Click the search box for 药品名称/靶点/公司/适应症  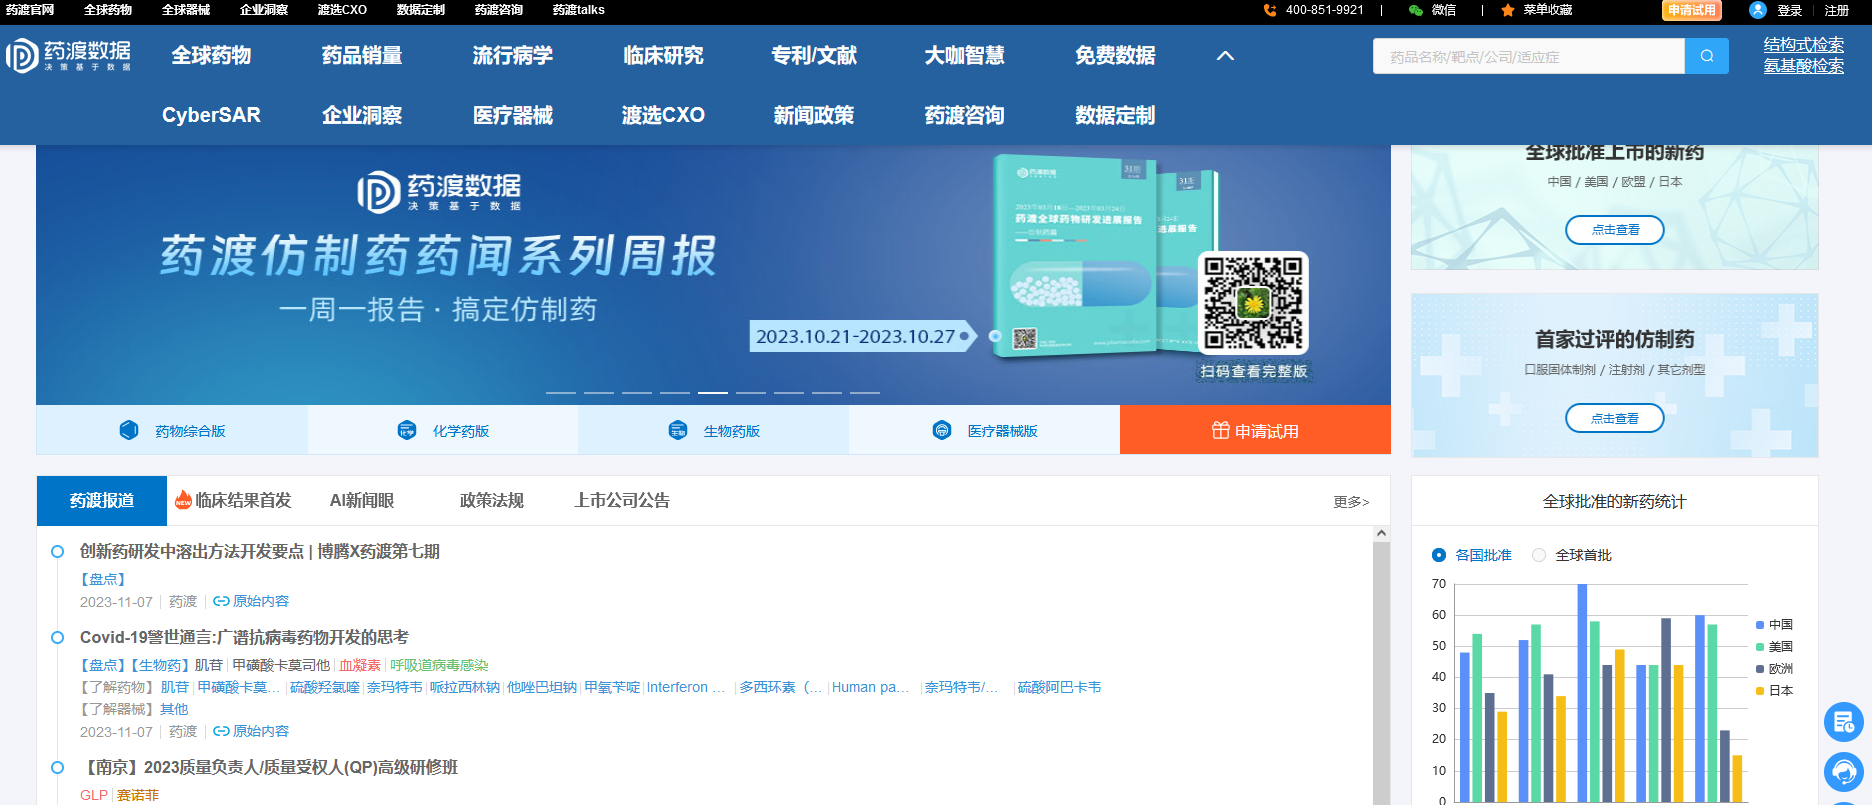pos(1529,56)
